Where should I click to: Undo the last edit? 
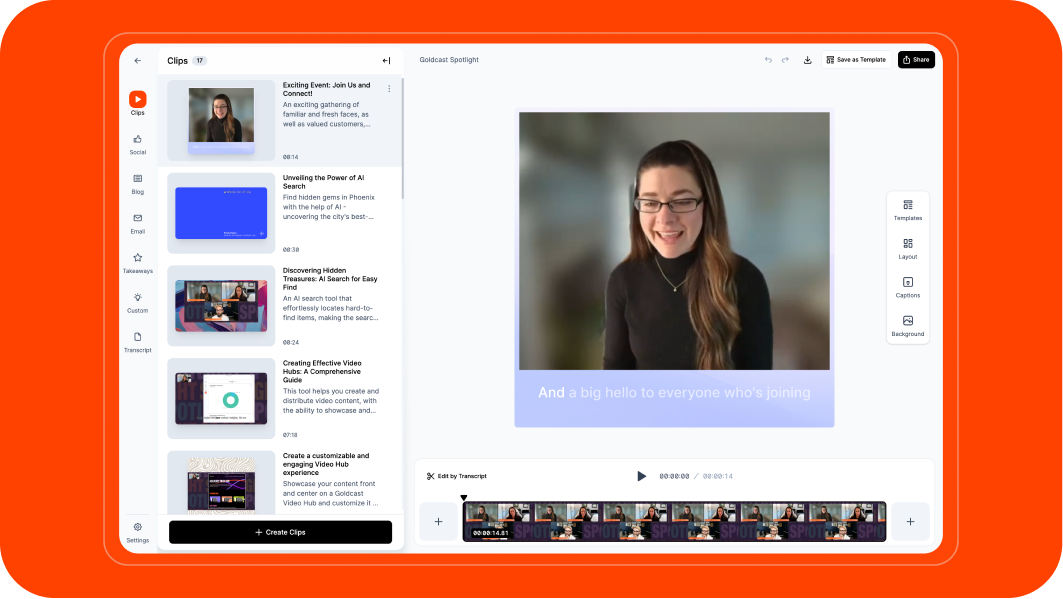[768, 60]
